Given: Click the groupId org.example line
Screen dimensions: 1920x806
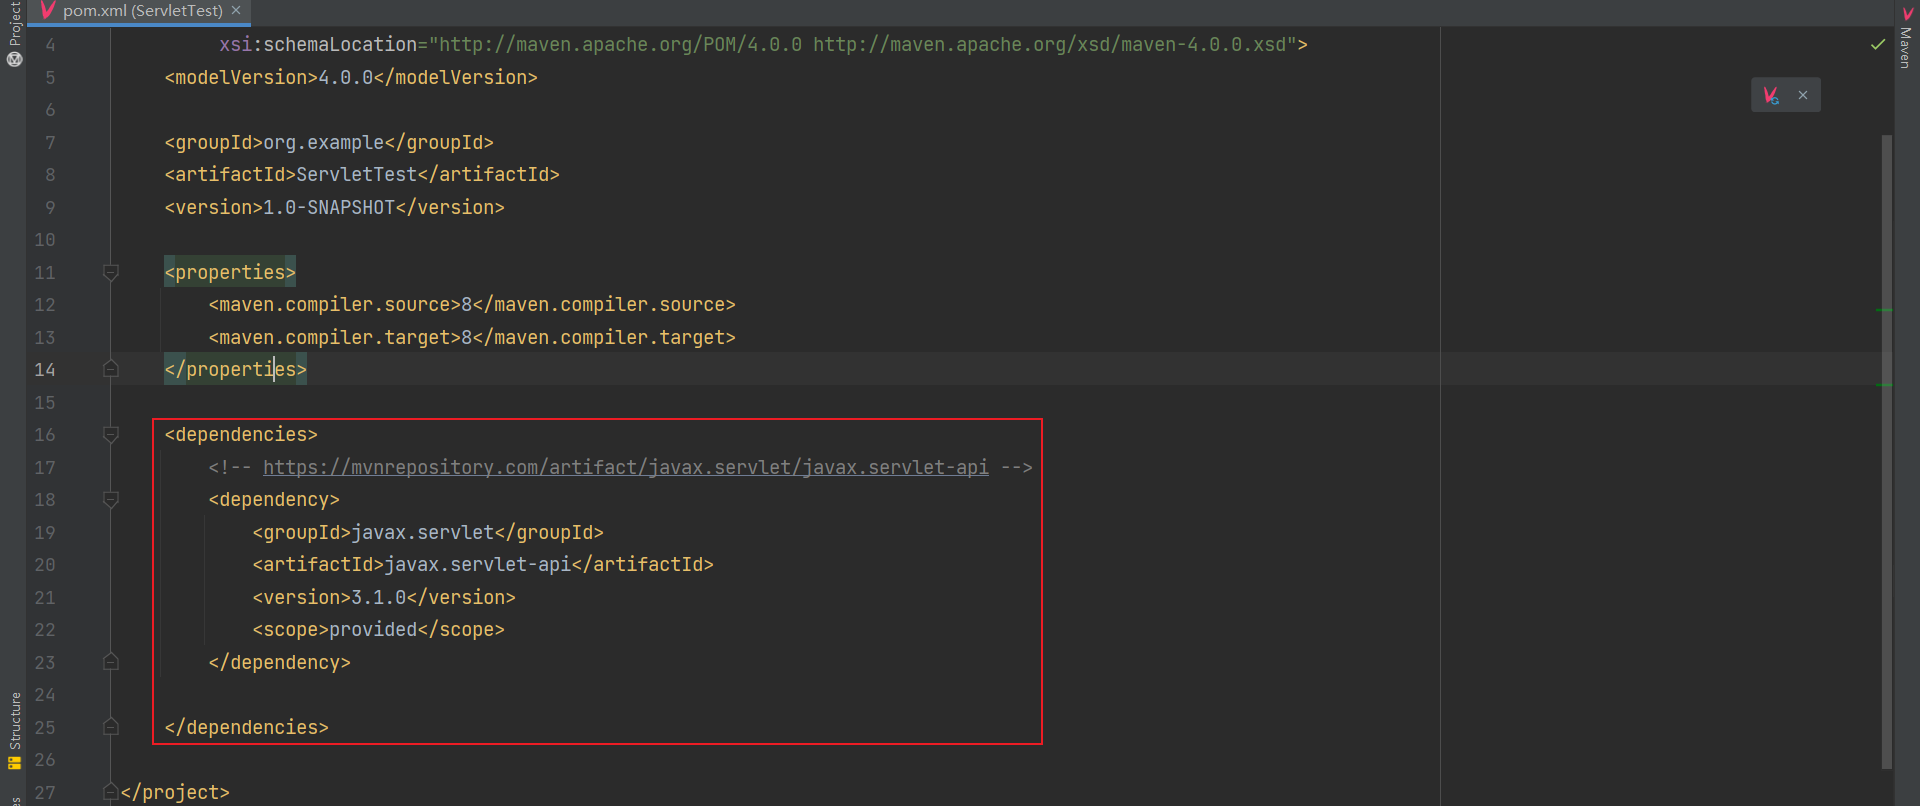Looking at the screenshot, I should [x=329, y=142].
